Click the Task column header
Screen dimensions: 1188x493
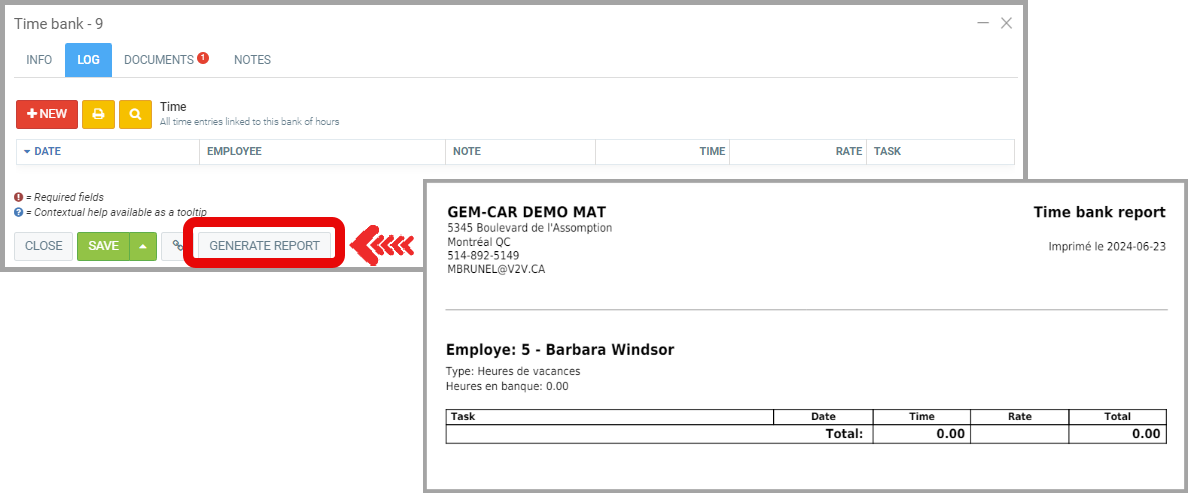point(887,151)
